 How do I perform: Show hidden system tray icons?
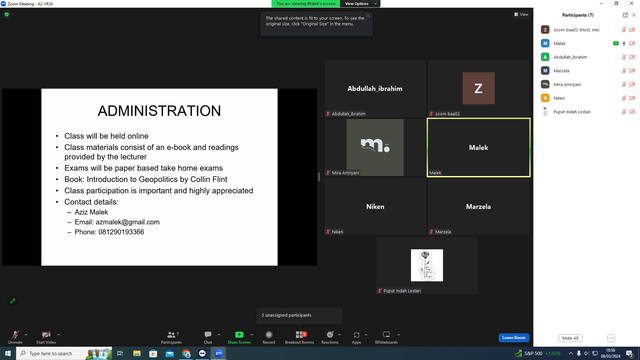coord(571,353)
